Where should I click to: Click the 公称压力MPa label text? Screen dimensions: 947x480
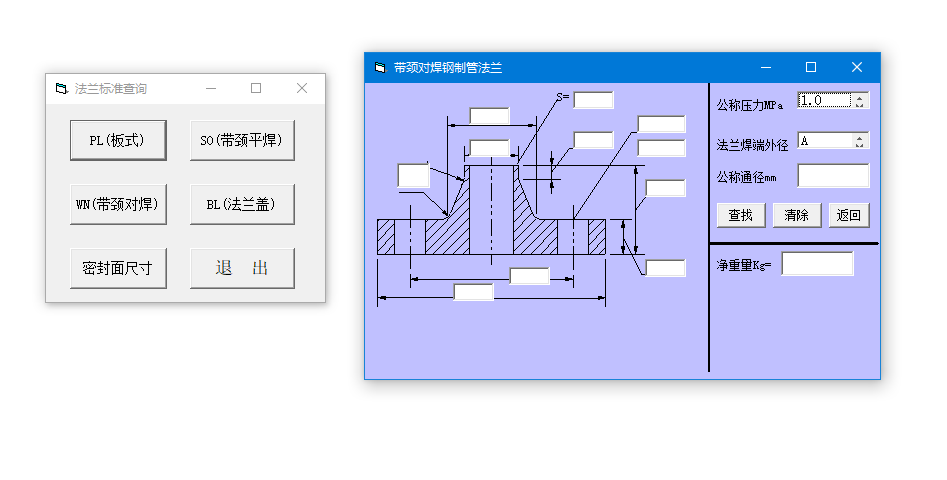[x=750, y=105]
